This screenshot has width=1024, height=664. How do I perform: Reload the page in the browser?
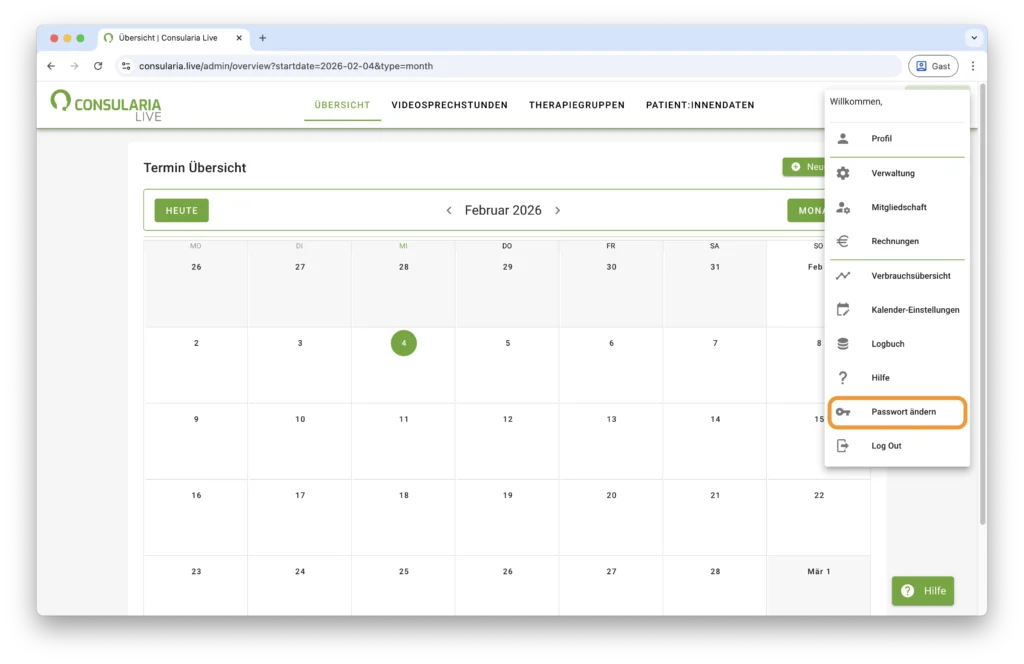(x=98, y=66)
